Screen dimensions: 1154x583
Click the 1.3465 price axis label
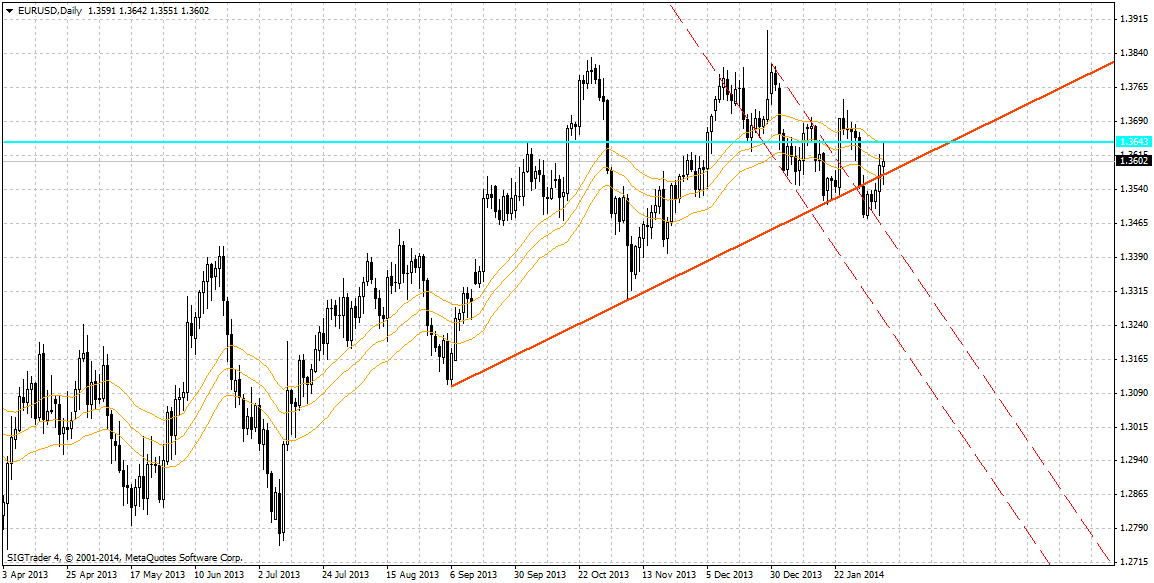[x=1136, y=223]
